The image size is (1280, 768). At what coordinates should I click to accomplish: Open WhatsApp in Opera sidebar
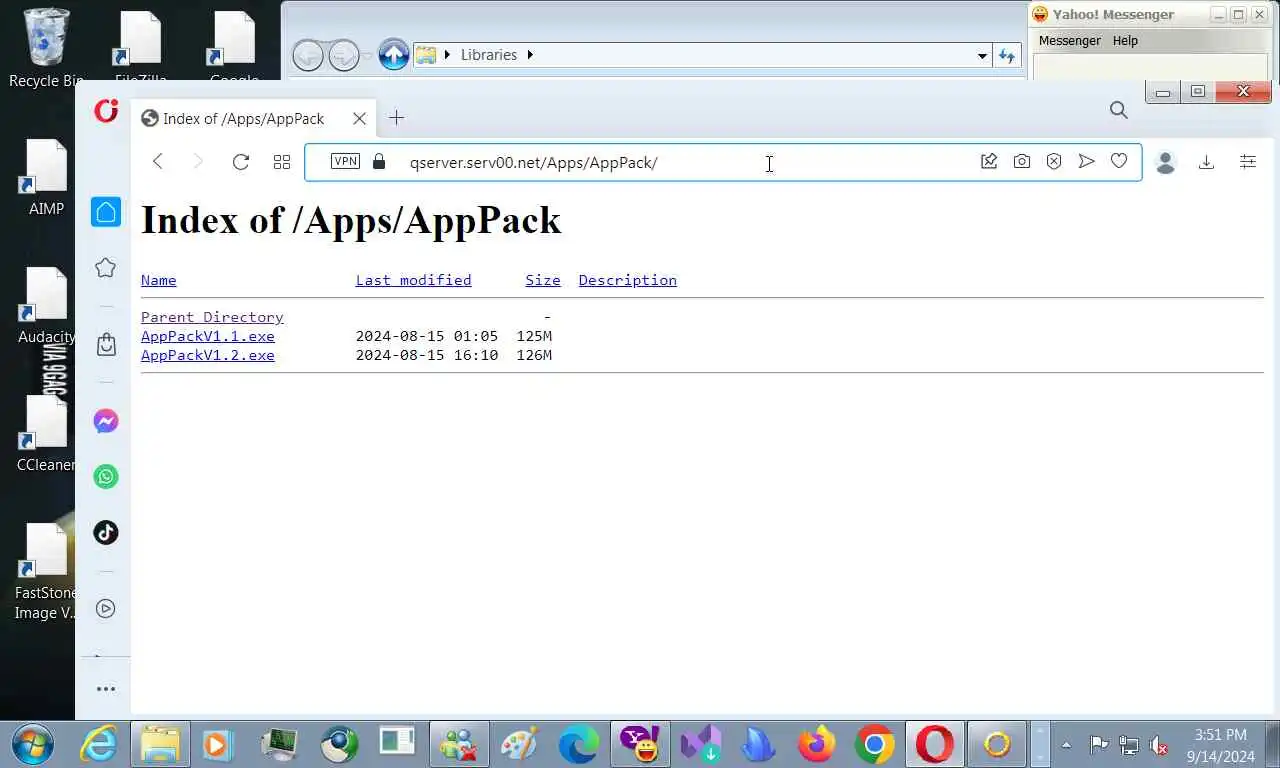point(106,477)
